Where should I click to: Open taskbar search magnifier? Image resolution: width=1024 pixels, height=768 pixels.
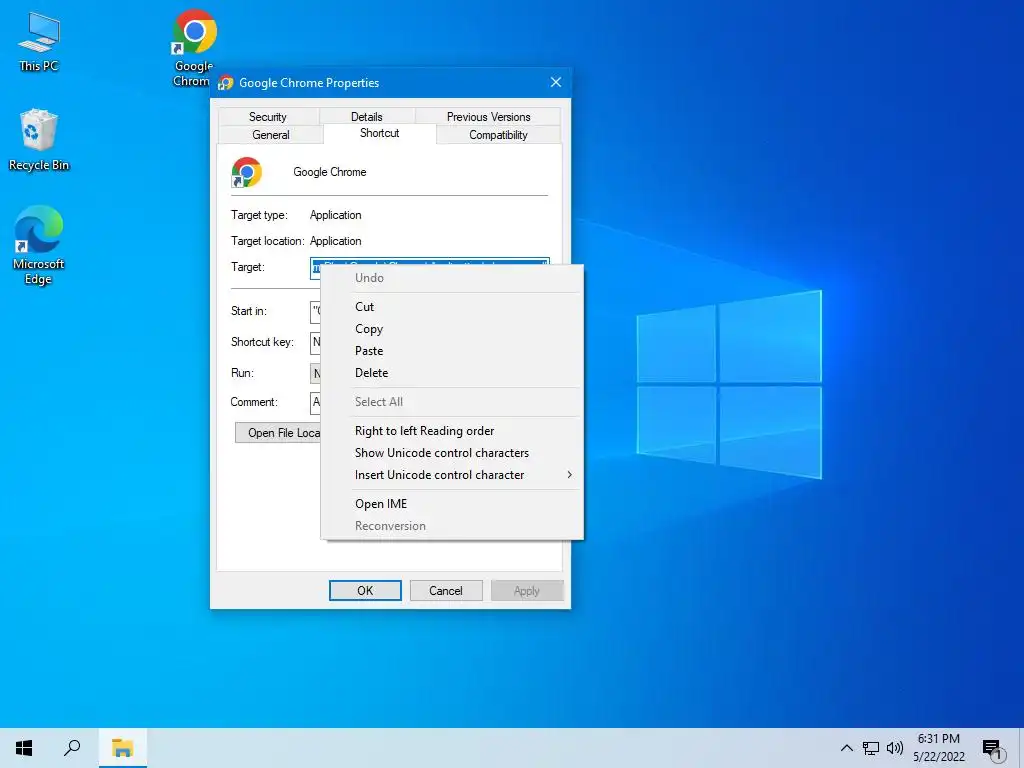(72, 748)
